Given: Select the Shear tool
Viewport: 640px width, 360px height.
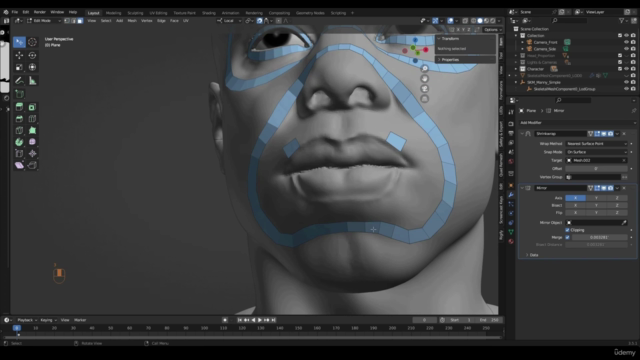Looking at the screenshot, I should [x=19, y=165].
